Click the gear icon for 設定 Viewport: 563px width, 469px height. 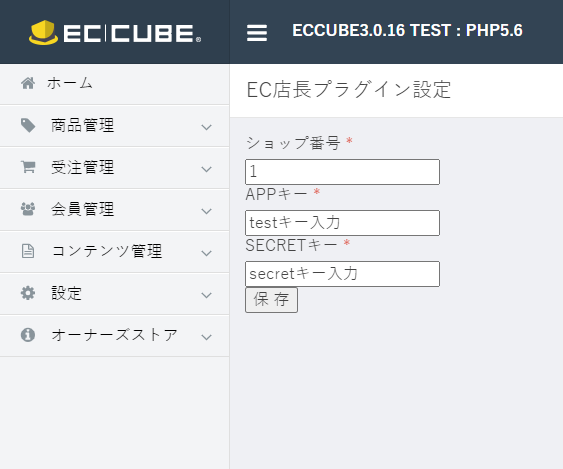pyautogui.click(x=28, y=293)
